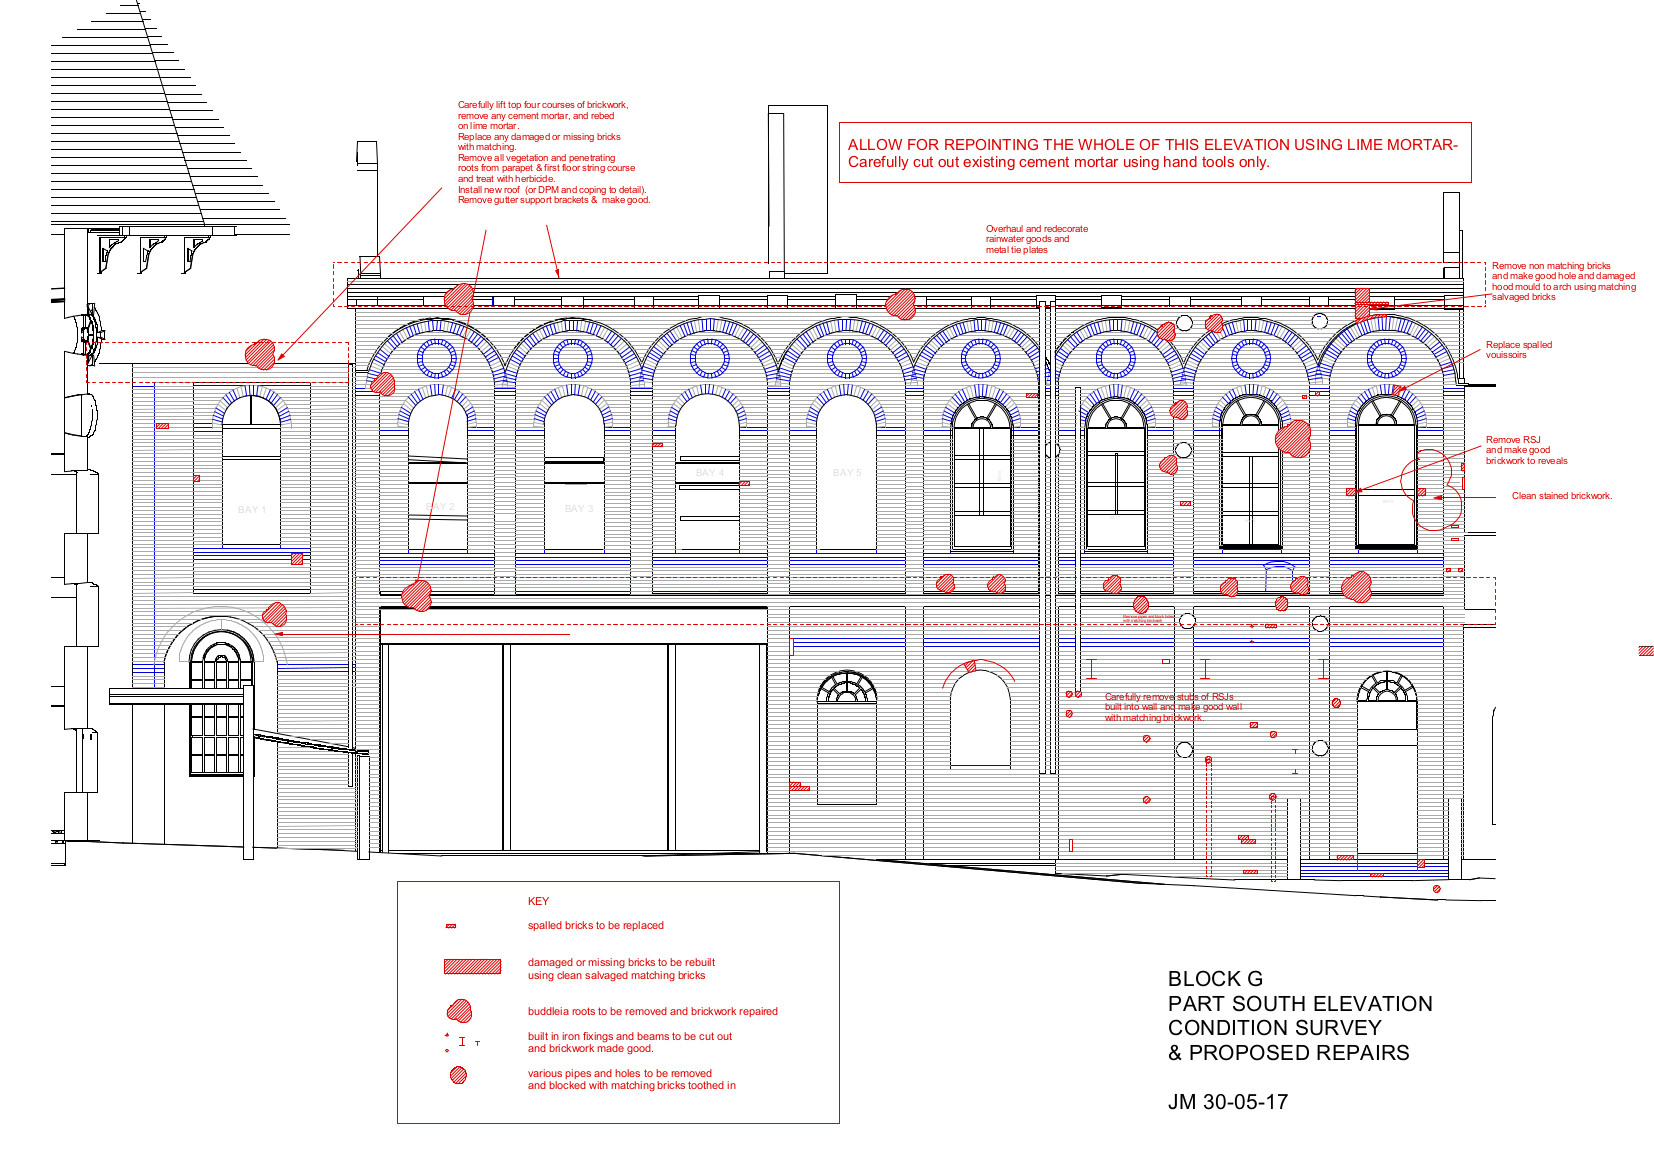Select the small hatched mark at far right edge
Screen dimensions: 1654x1169
1645,651
